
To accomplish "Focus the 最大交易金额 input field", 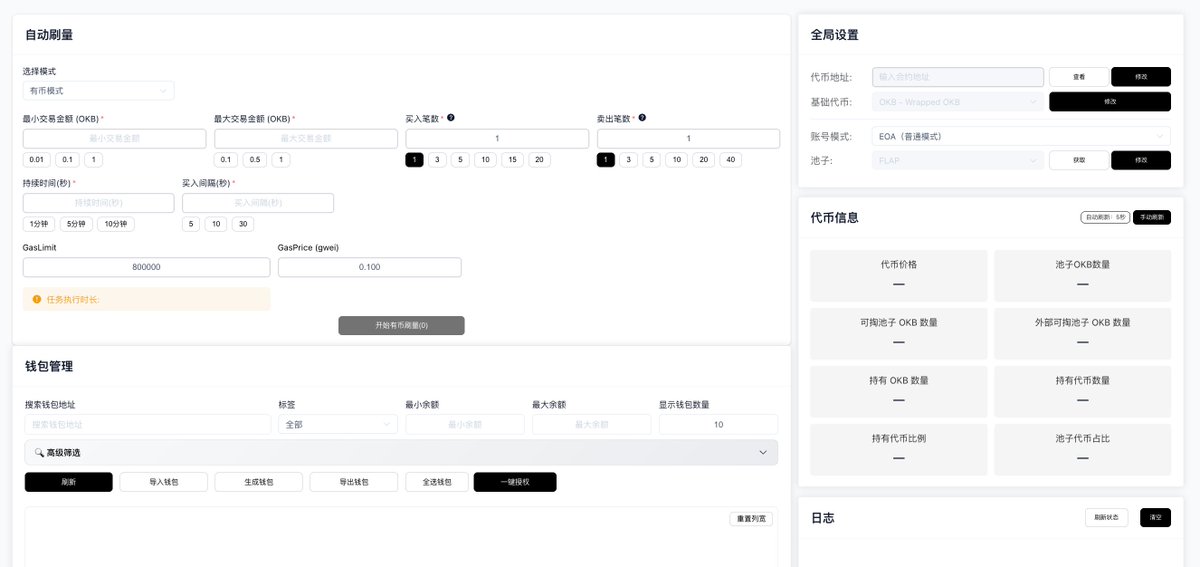I will (306, 138).
